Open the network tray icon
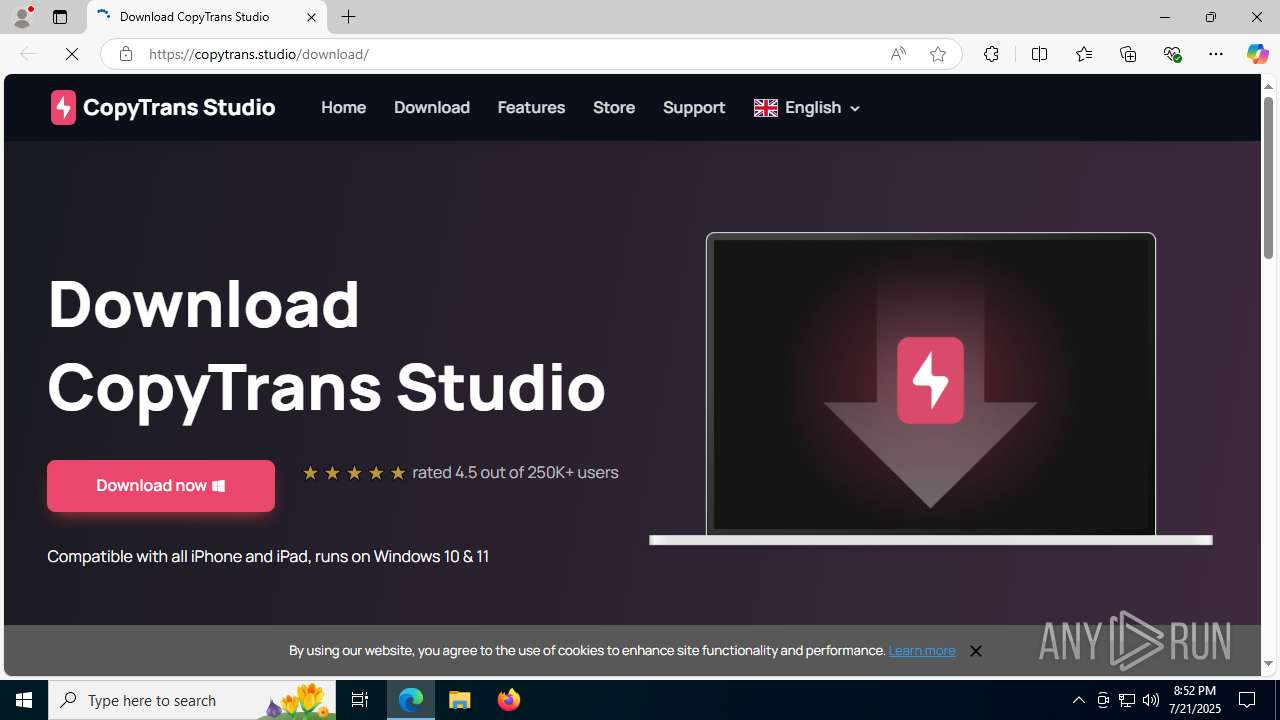 pos(1127,700)
